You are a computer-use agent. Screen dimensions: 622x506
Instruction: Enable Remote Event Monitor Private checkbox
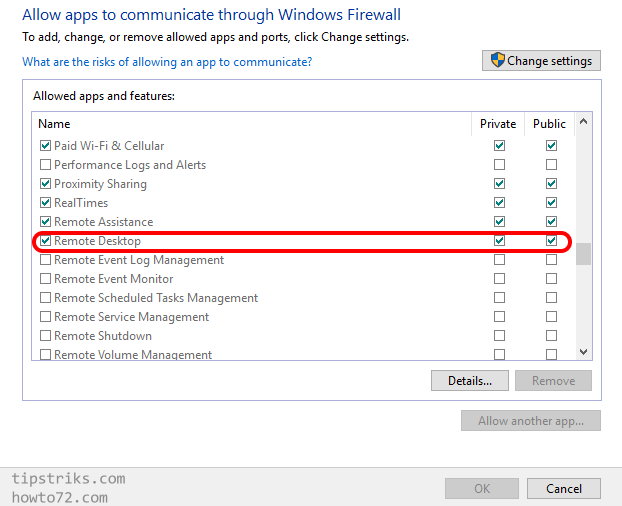point(499,279)
